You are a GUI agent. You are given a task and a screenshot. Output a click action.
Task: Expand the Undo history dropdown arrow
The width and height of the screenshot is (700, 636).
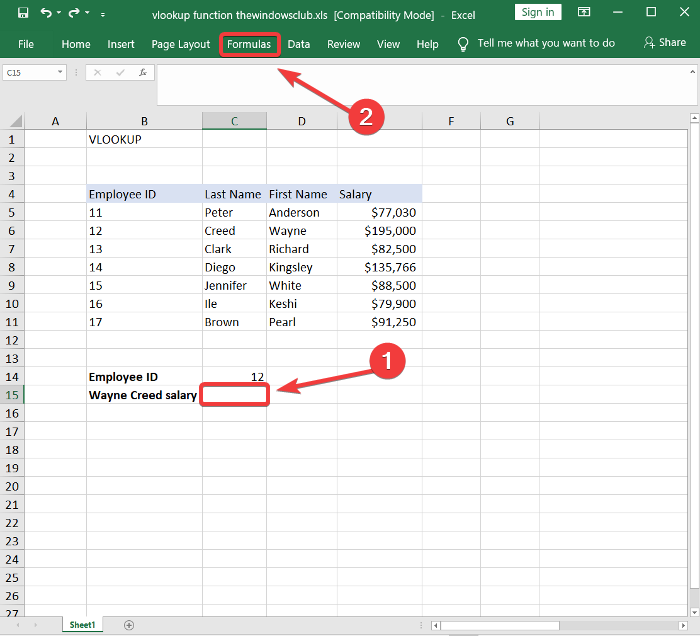(x=59, y=13)
